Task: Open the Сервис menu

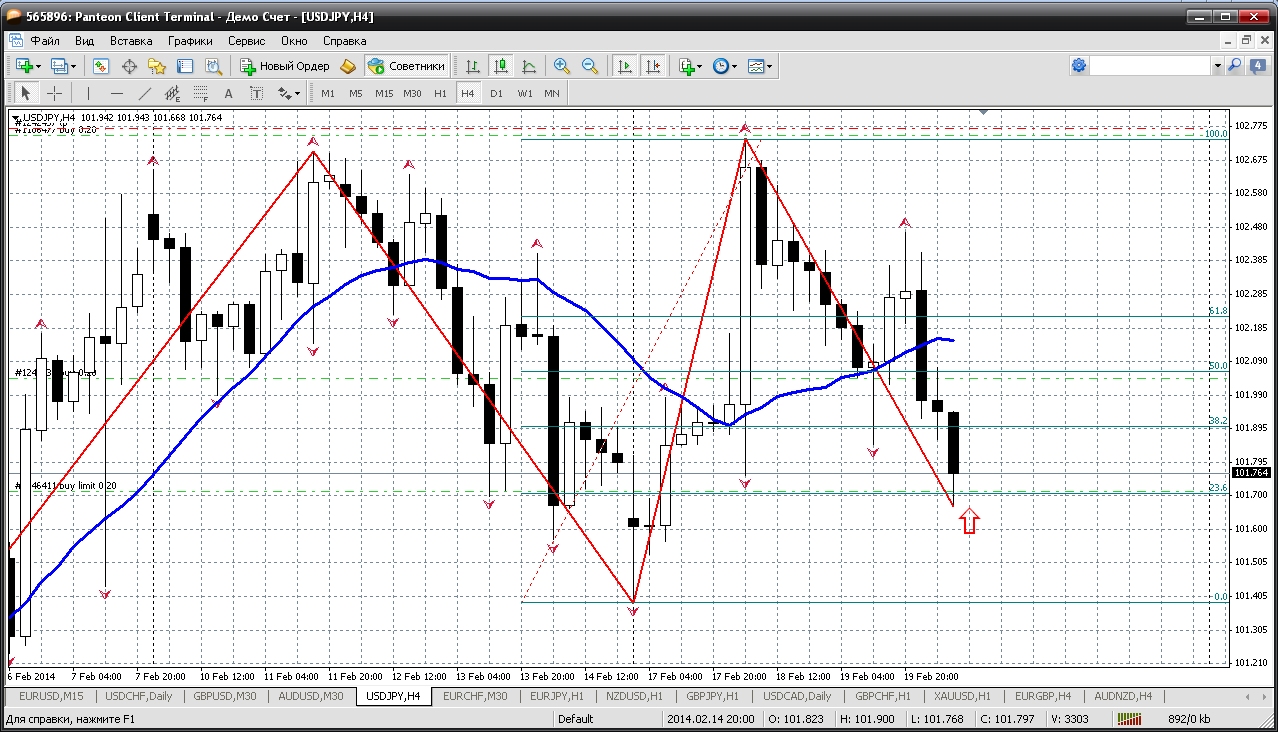Action: (246, 41)
